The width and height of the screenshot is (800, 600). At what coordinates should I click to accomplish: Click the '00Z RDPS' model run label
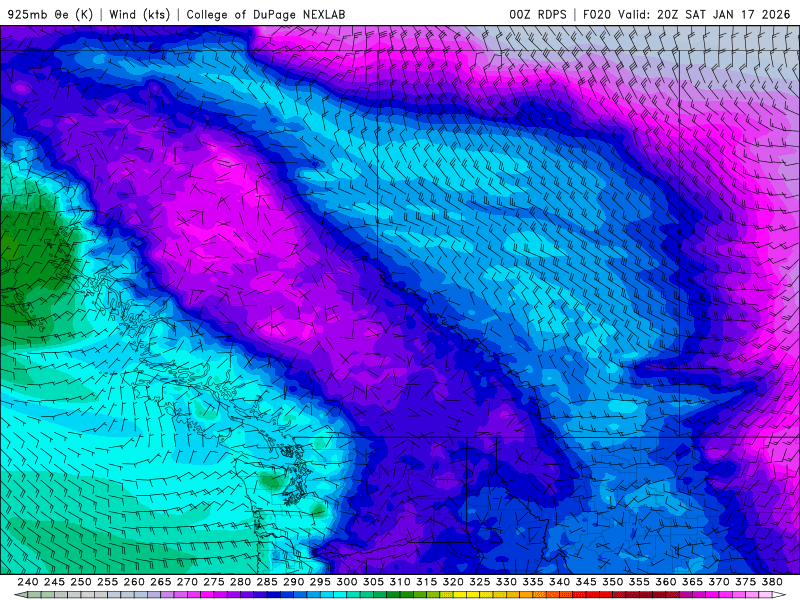(x=538, y=14)
